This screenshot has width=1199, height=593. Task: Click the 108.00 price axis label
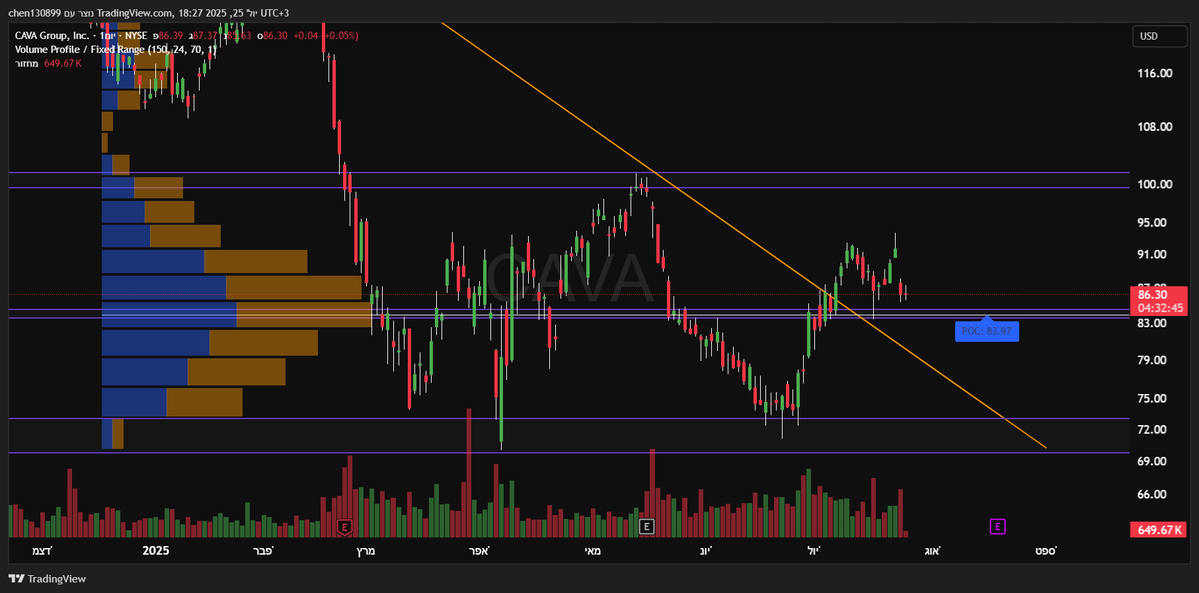coord(1155,127)
